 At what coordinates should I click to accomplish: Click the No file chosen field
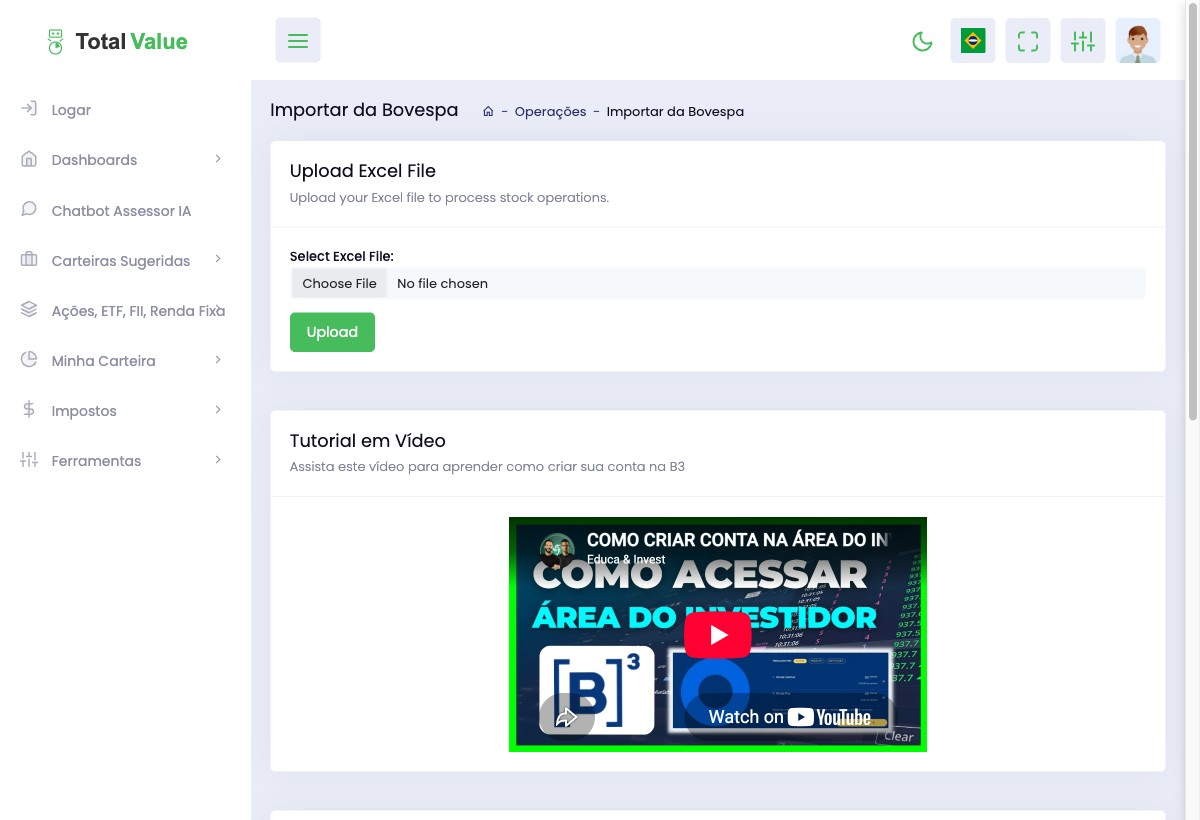718,283
